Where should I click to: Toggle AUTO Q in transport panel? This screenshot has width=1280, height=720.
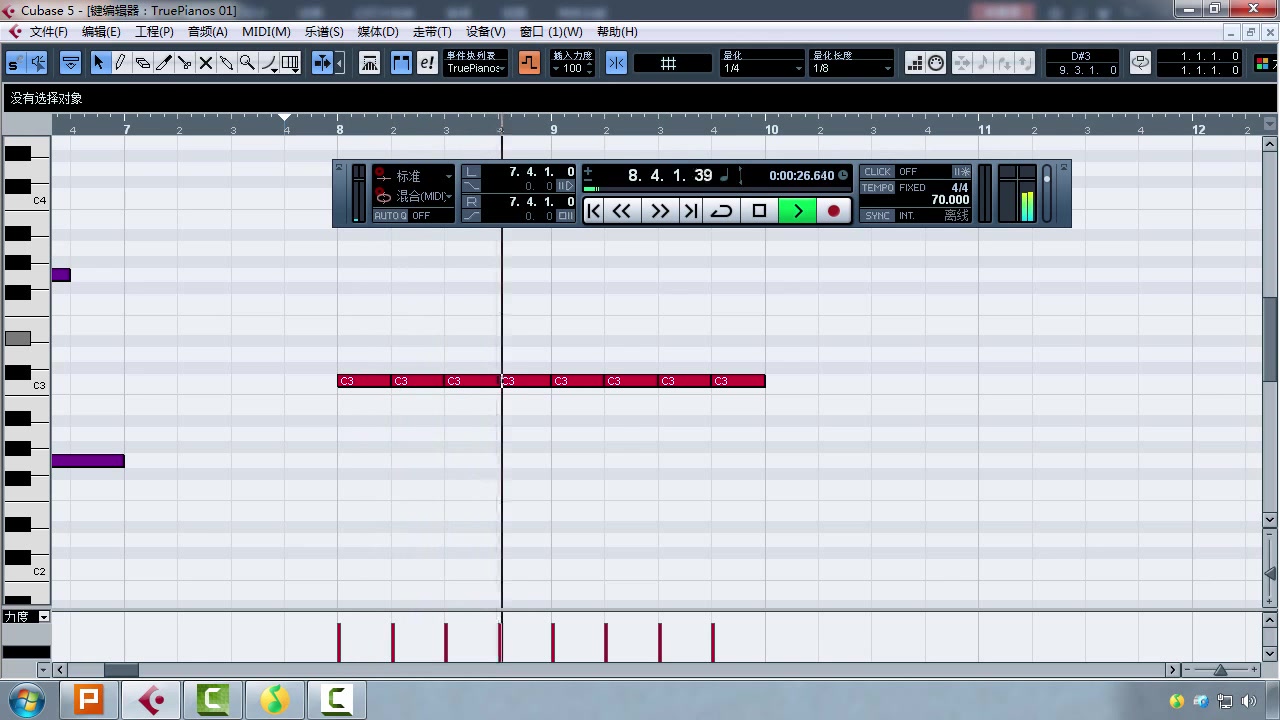coord(390,216)
